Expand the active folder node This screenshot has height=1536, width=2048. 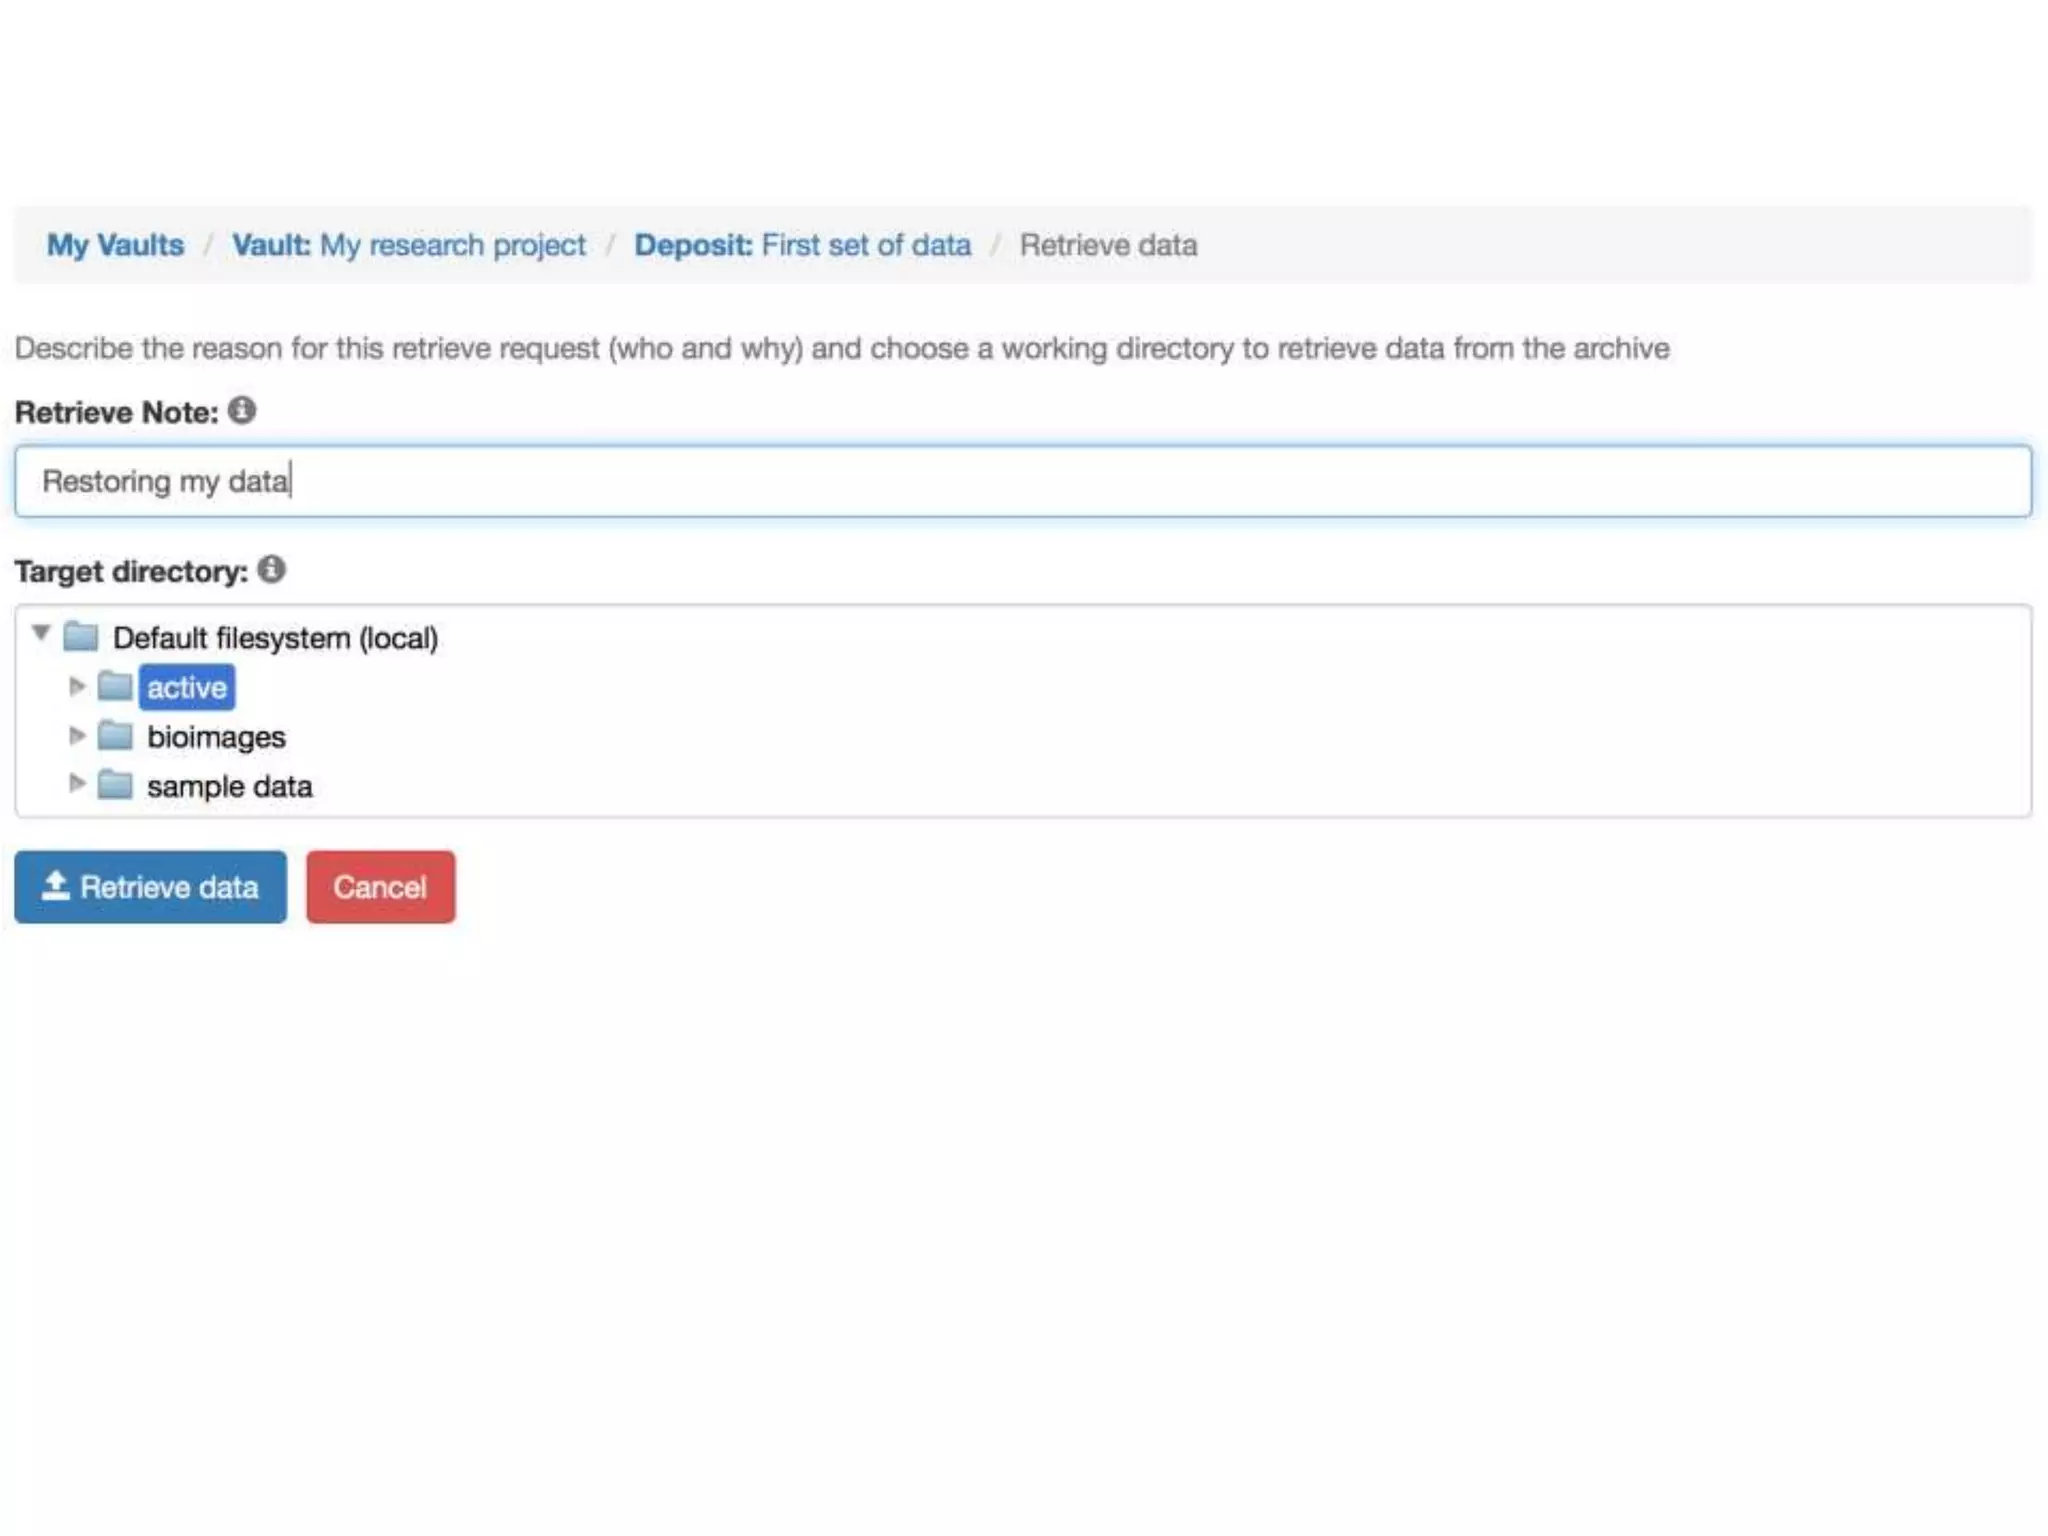pyautogui.click(x=77, y=686)
